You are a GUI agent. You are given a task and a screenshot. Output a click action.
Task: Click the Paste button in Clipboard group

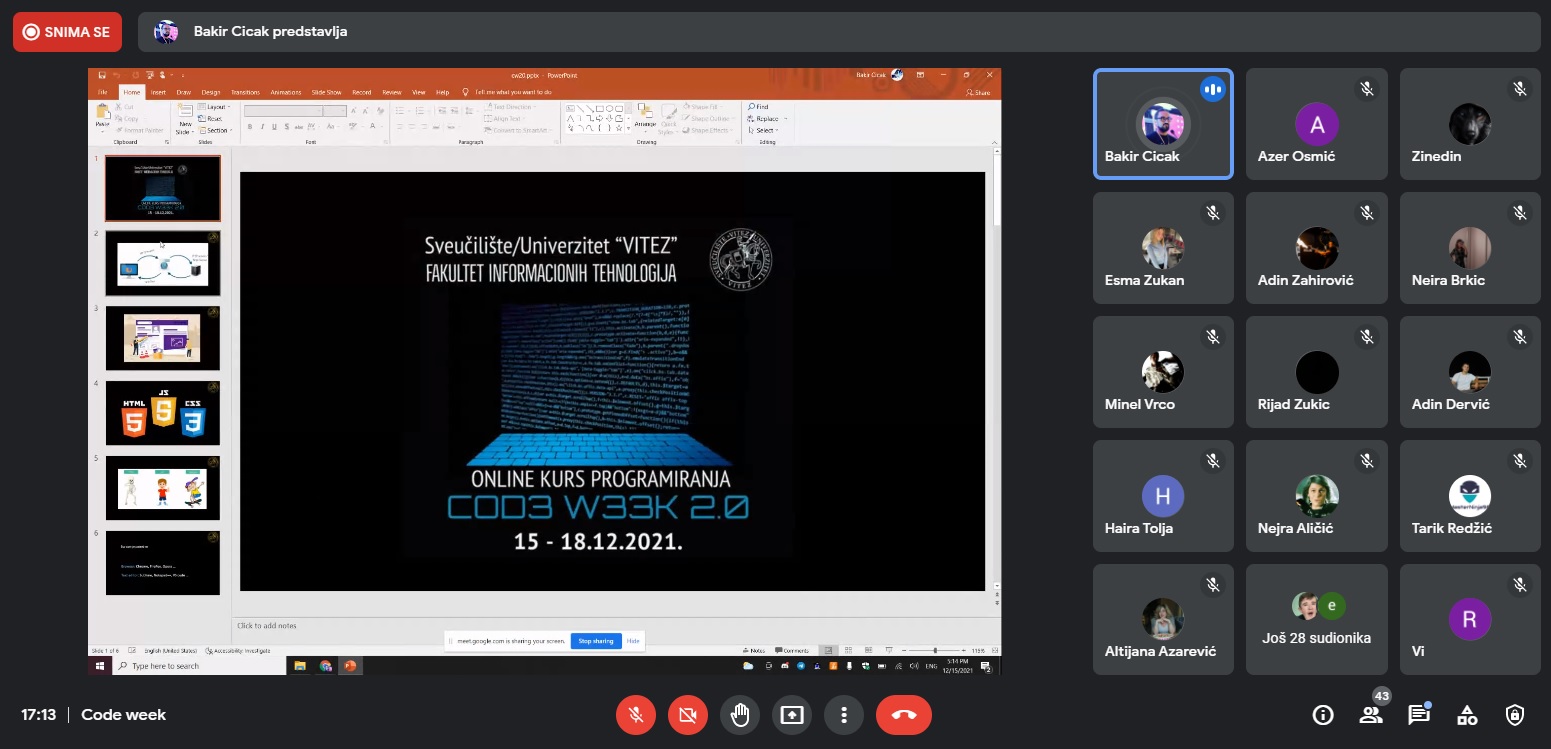click(x=102, y=118)
